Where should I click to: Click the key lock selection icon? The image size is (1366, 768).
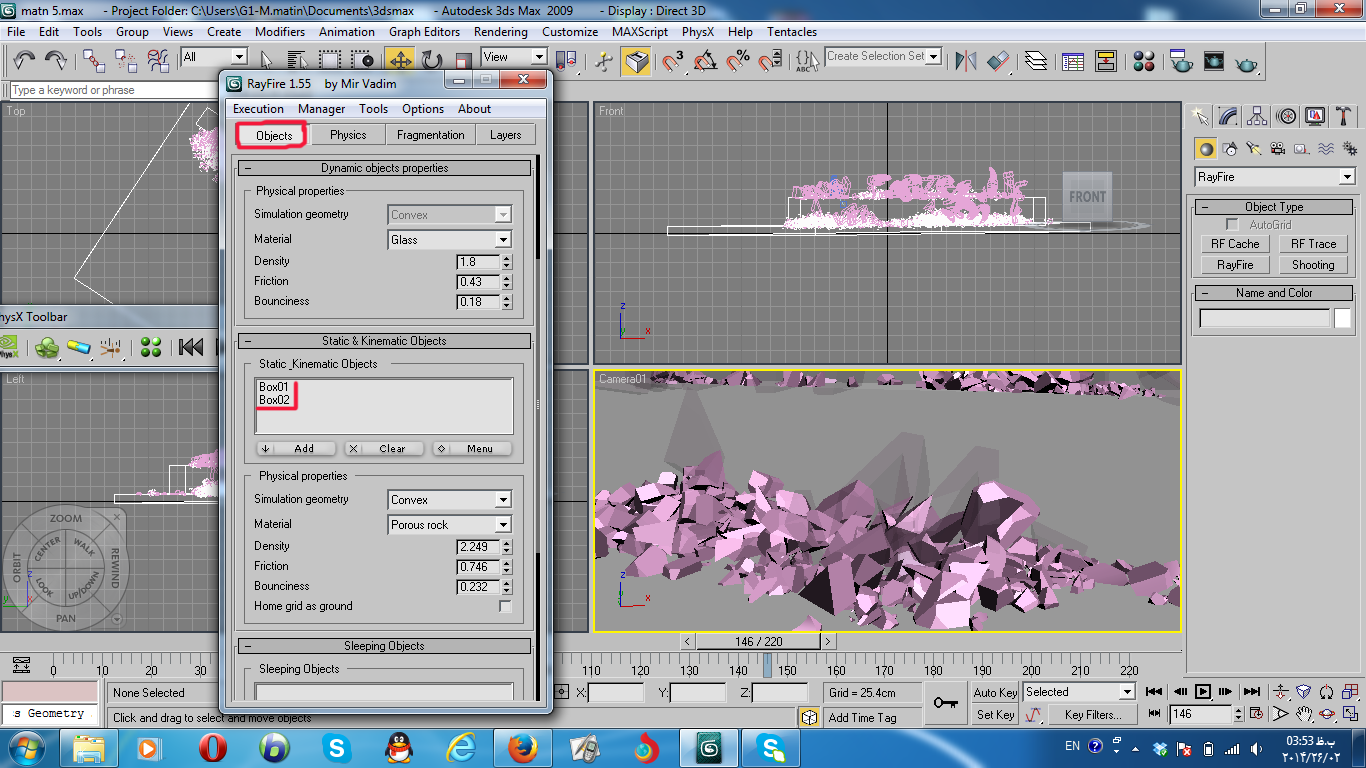[945, 703]
